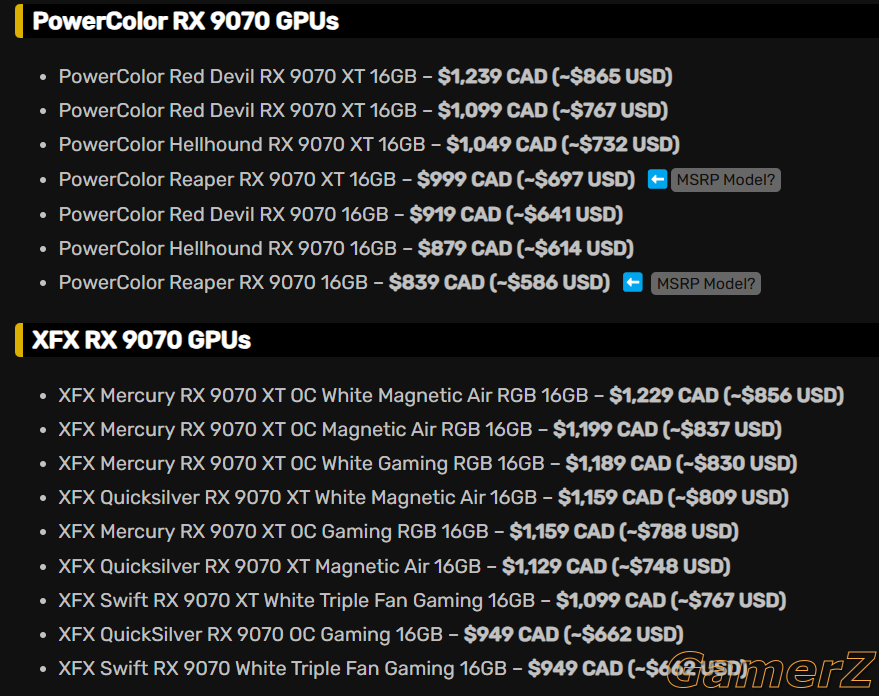Select the PowerColor RX 9070 GPUs heading
Screen dimensions: 879x696
186,21
